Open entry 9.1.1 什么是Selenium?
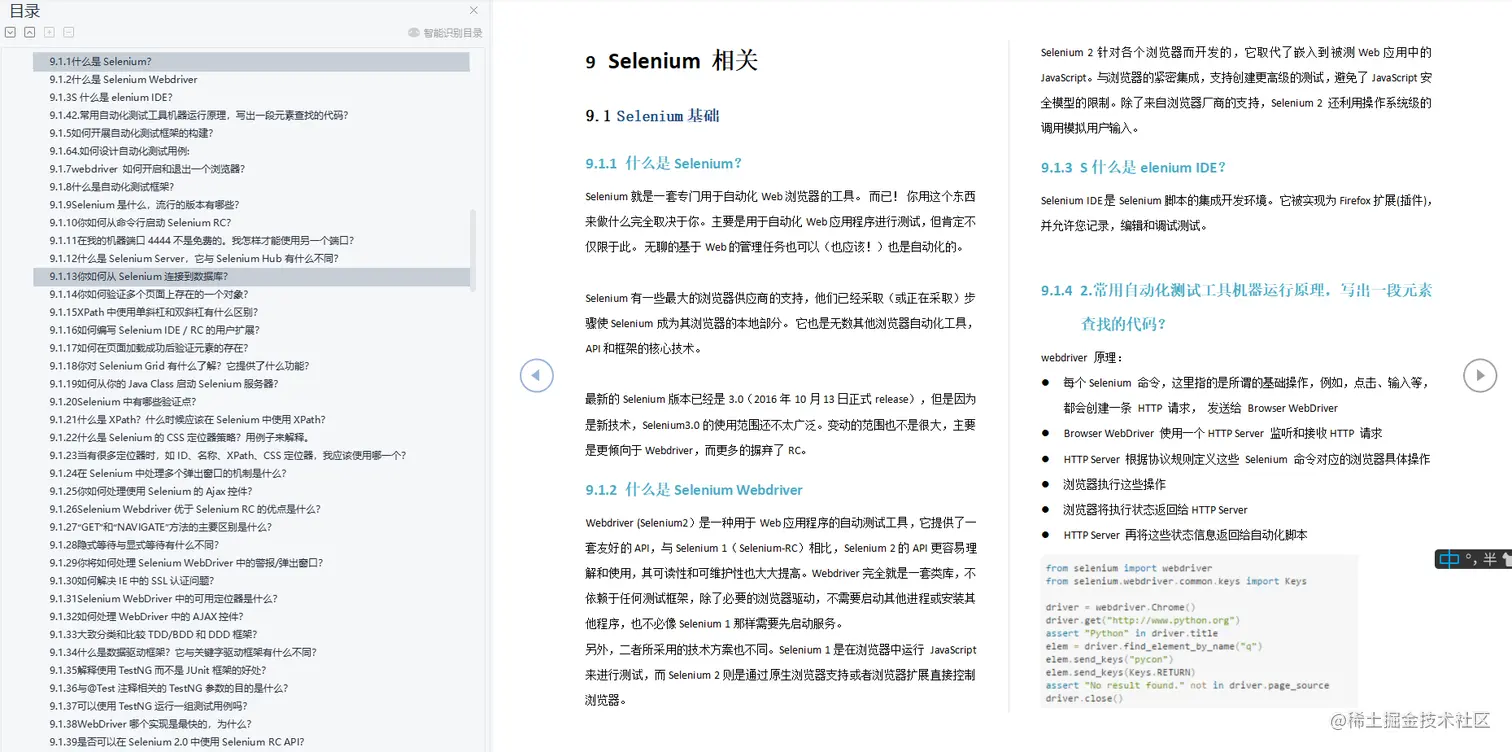The height and width of the screenshot is (752, 1512). 98,61
